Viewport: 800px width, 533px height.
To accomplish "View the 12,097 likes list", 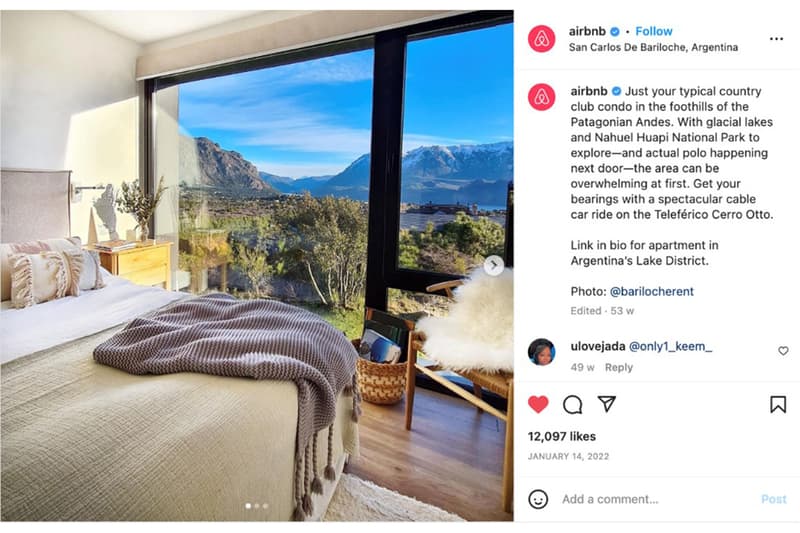I will pyautogui.click(x=562, y=437).
